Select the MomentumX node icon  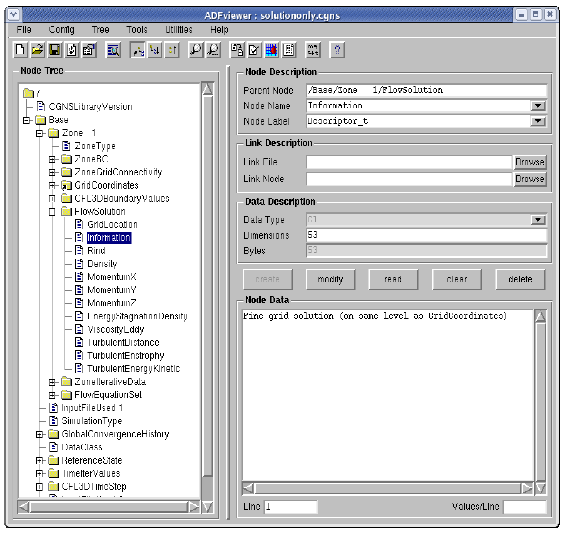click(x=79, y=277)
